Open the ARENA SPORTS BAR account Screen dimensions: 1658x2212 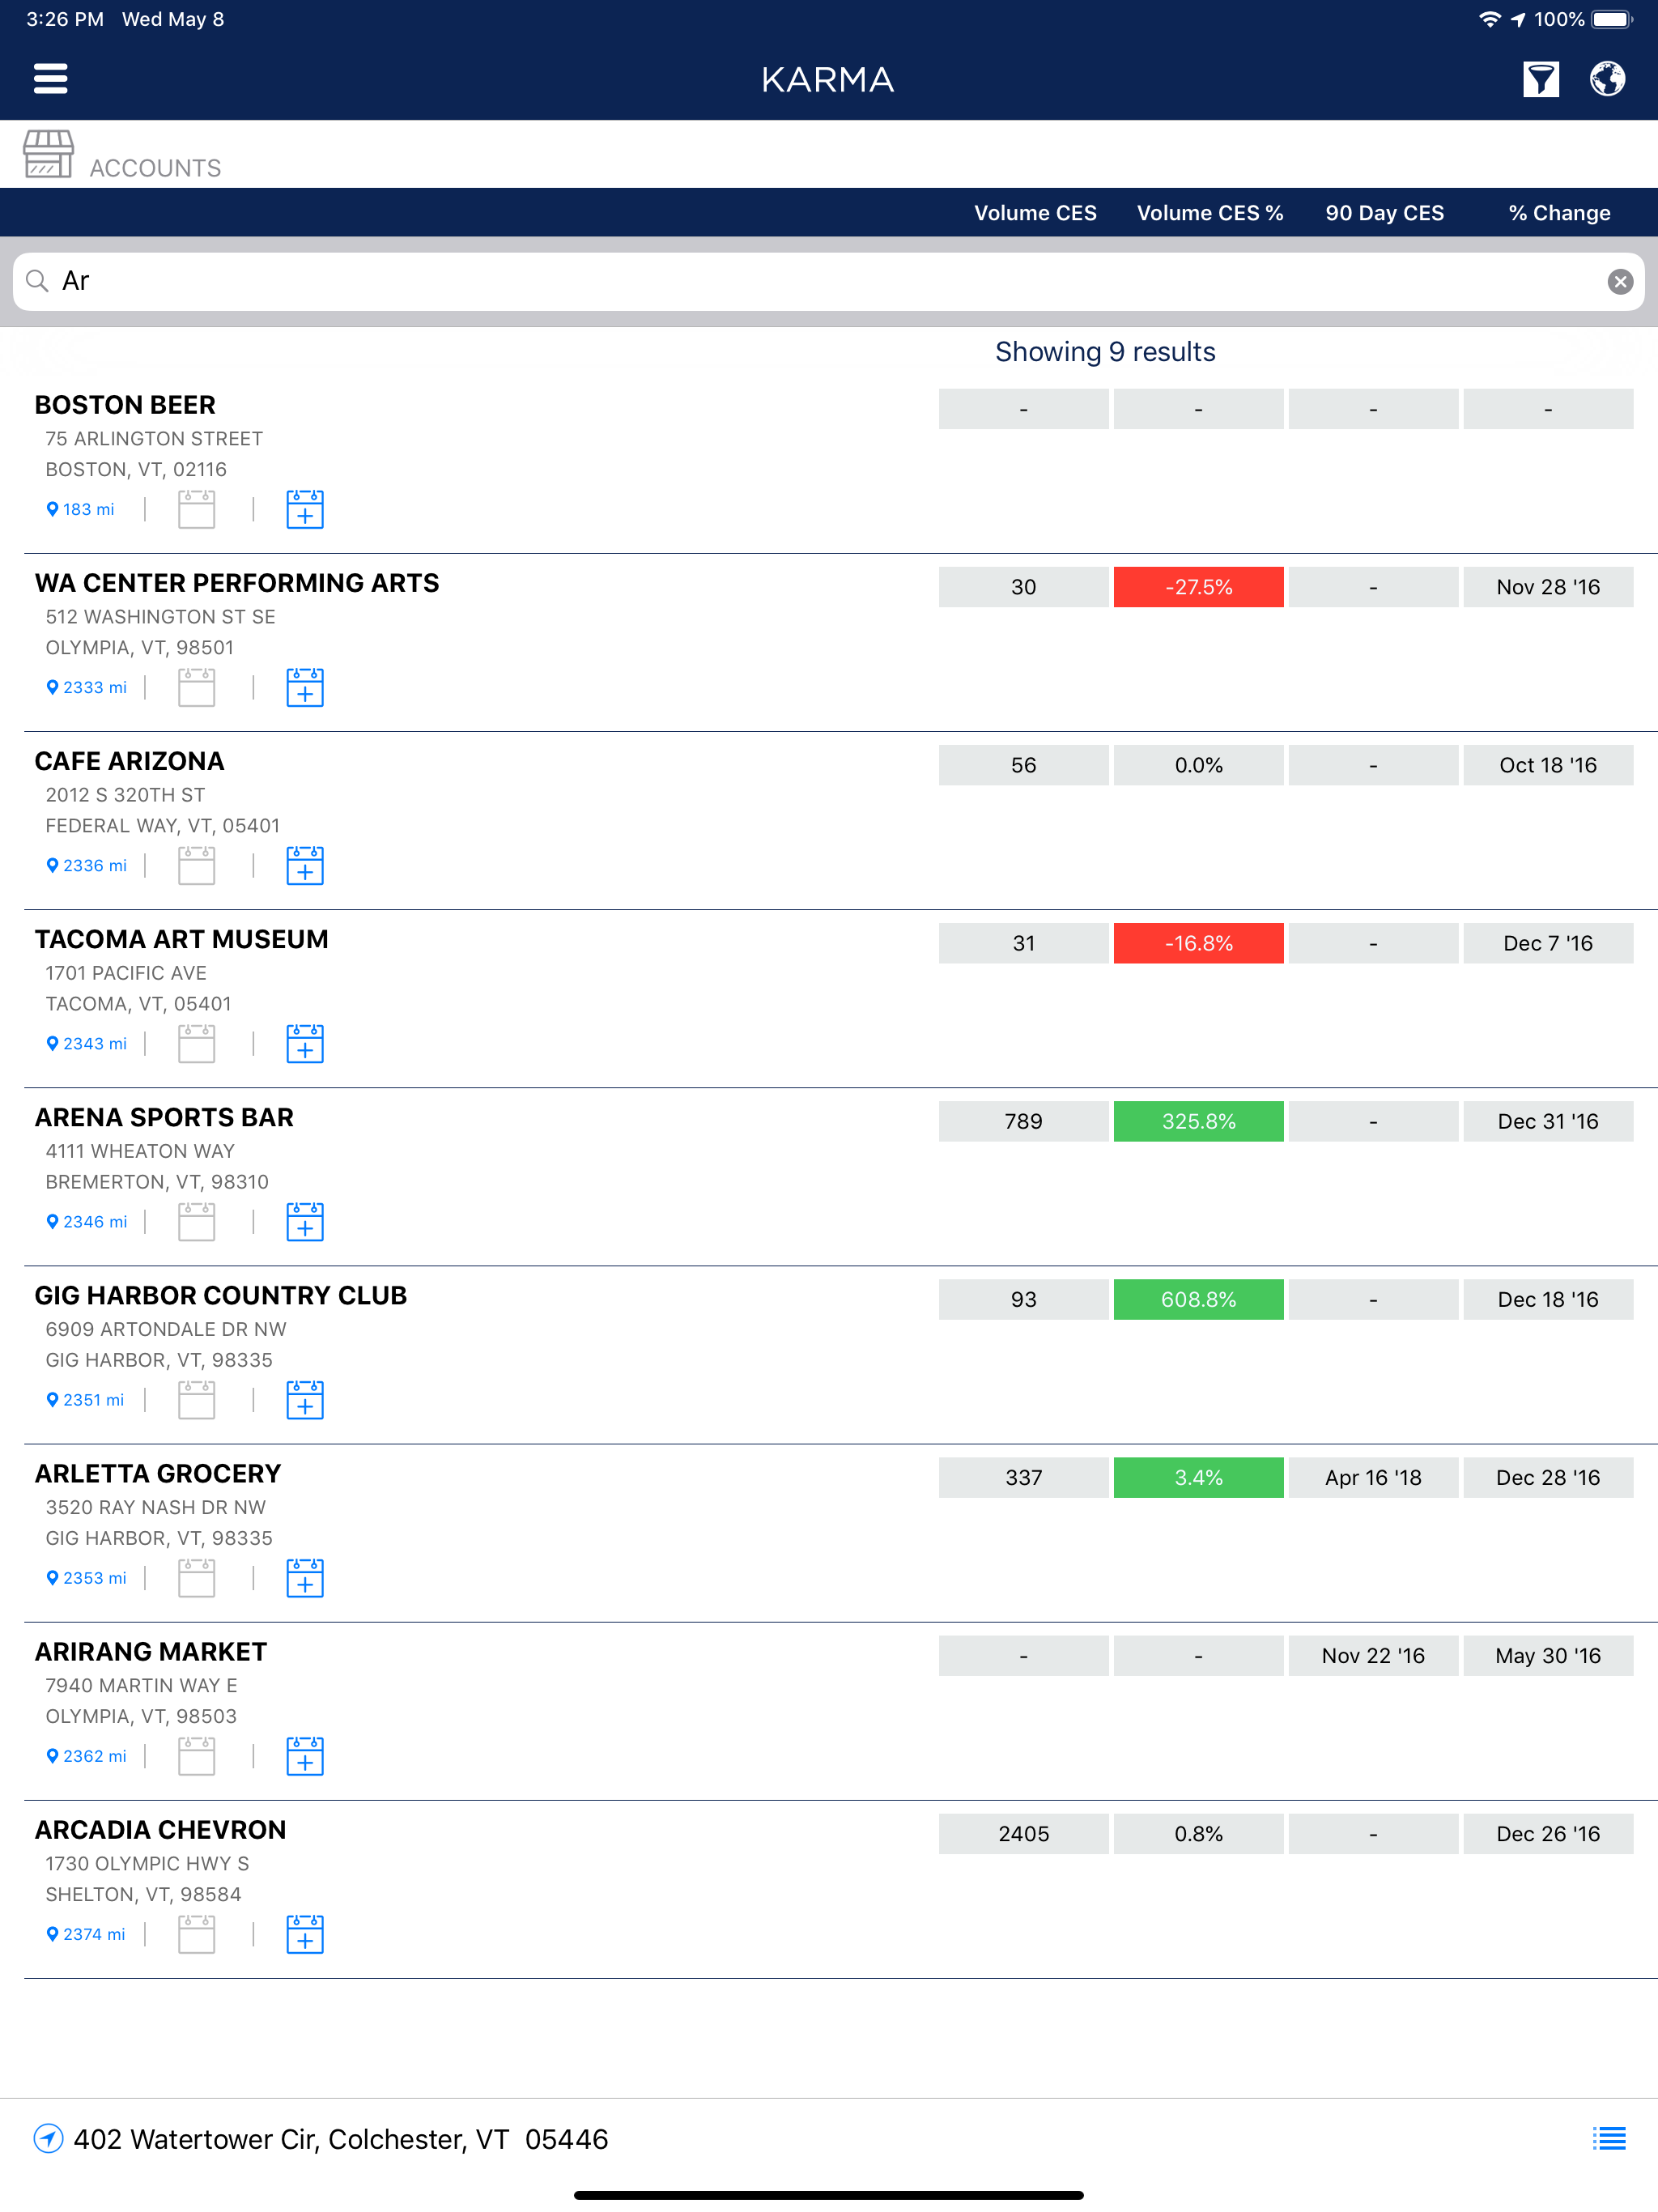click(164, 1117)
